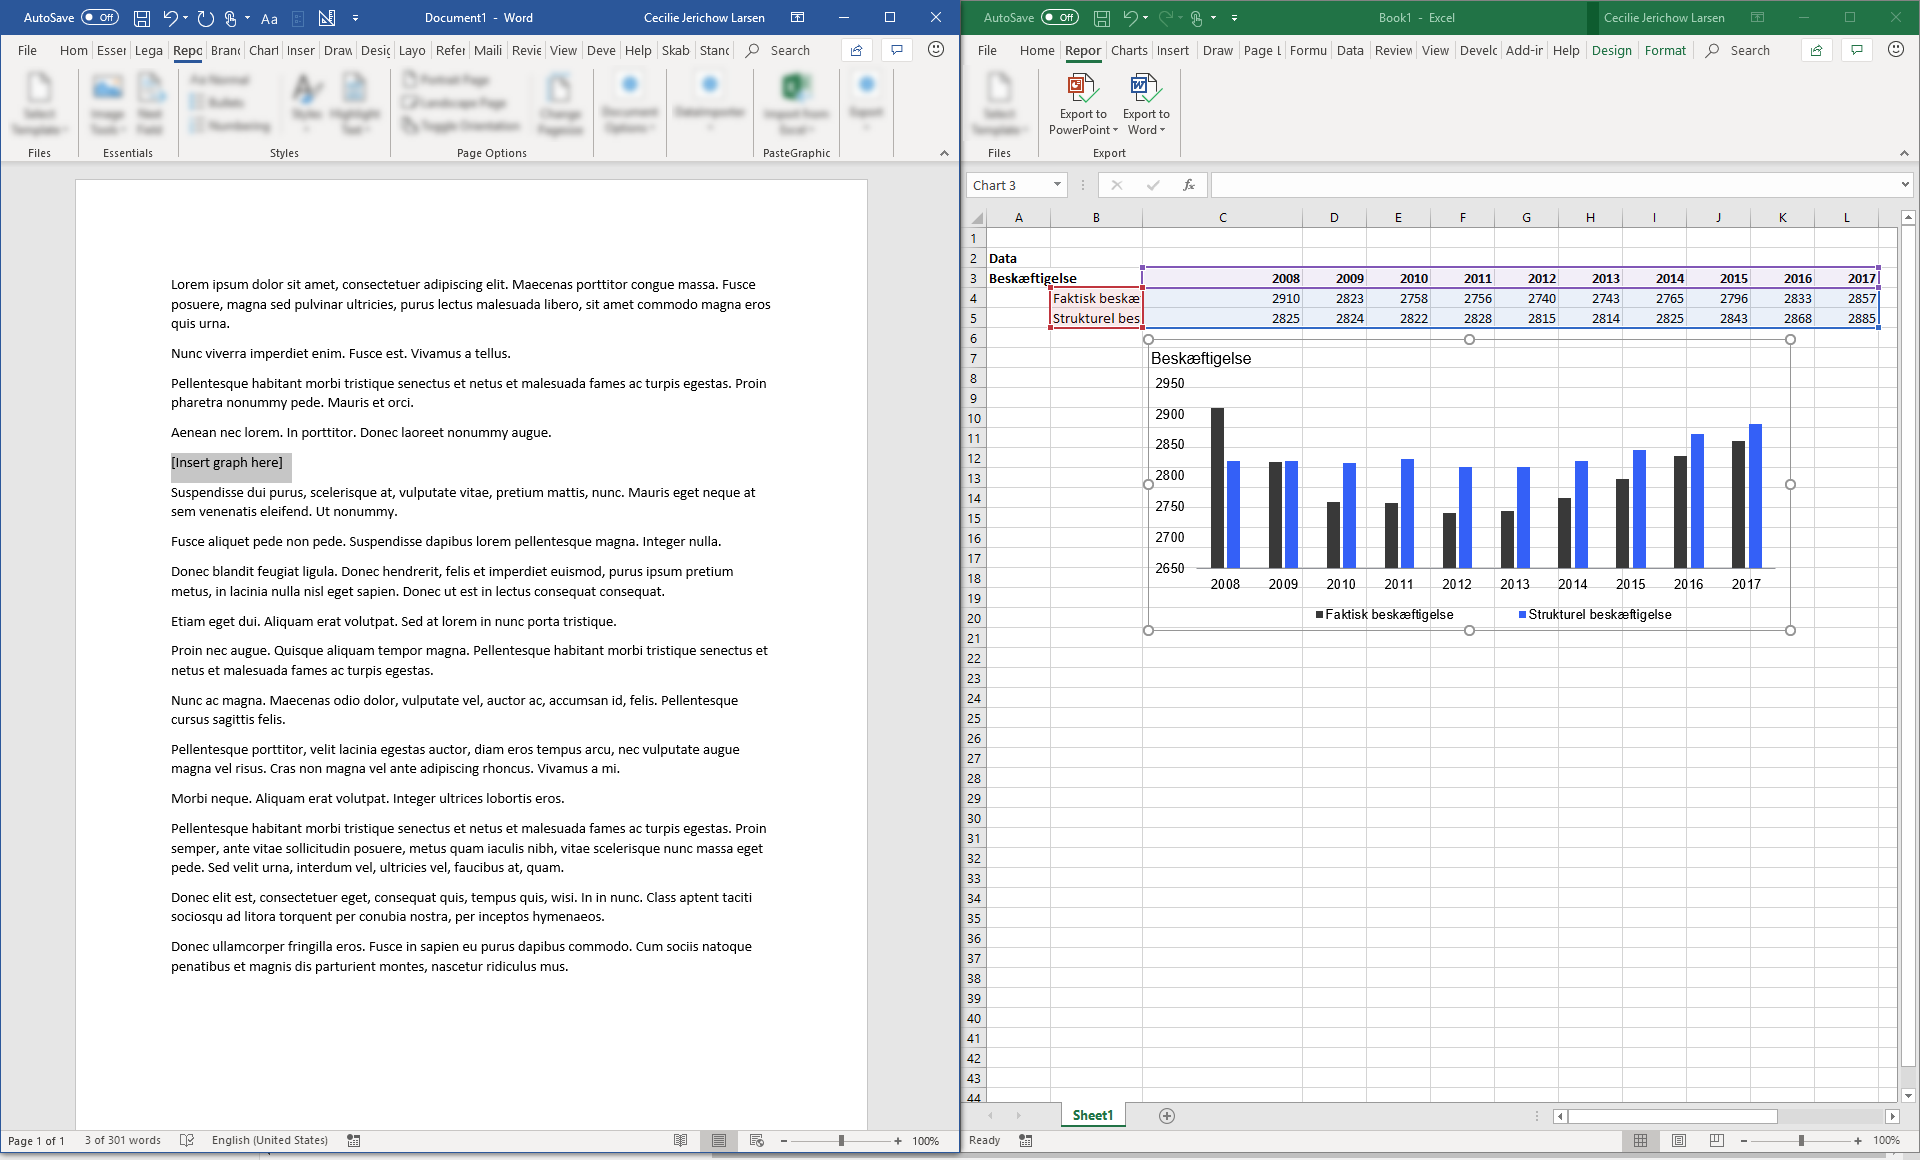Click English (United States) language in Word
Viewport: 1920px width, 1160px height.
[269, 1140]
